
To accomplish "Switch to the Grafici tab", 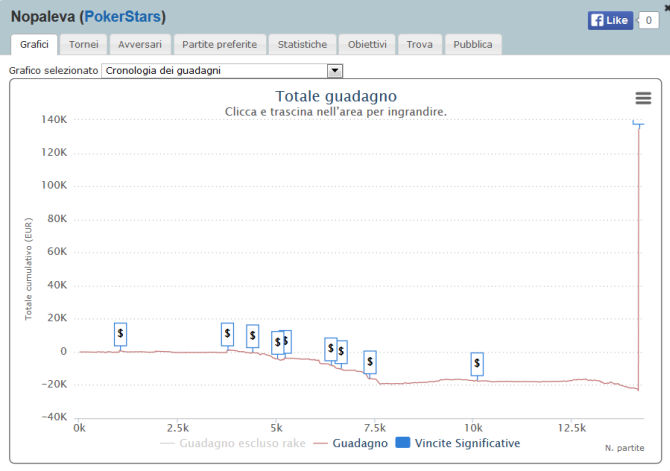I will click(x=34, y=44).
